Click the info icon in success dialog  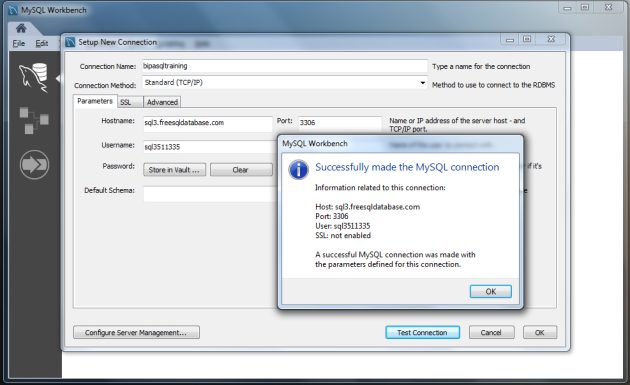pyautogui.click(x=299, y=170)
